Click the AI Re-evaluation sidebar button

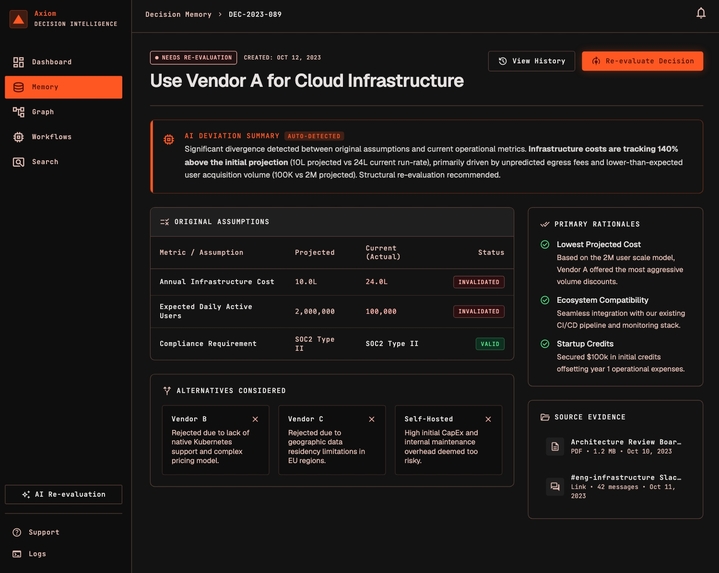tap(63, 494)
